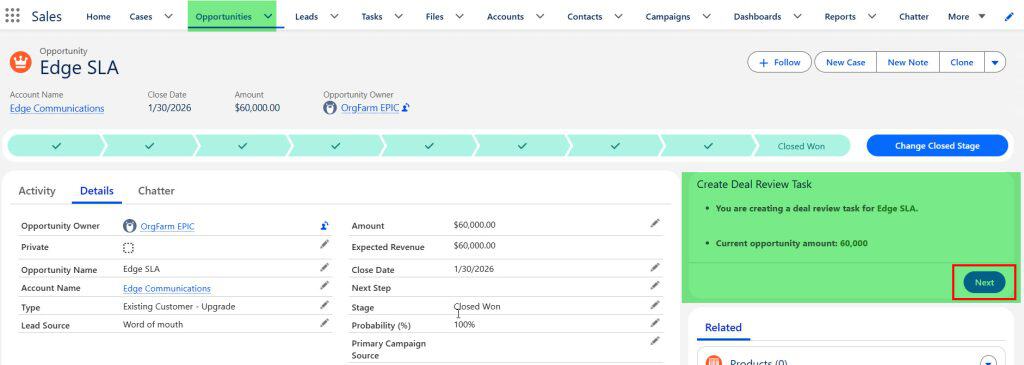The image size is (1024, 365).
Task: Expand the Cases tab dropdown chevron
Action: 168,16
